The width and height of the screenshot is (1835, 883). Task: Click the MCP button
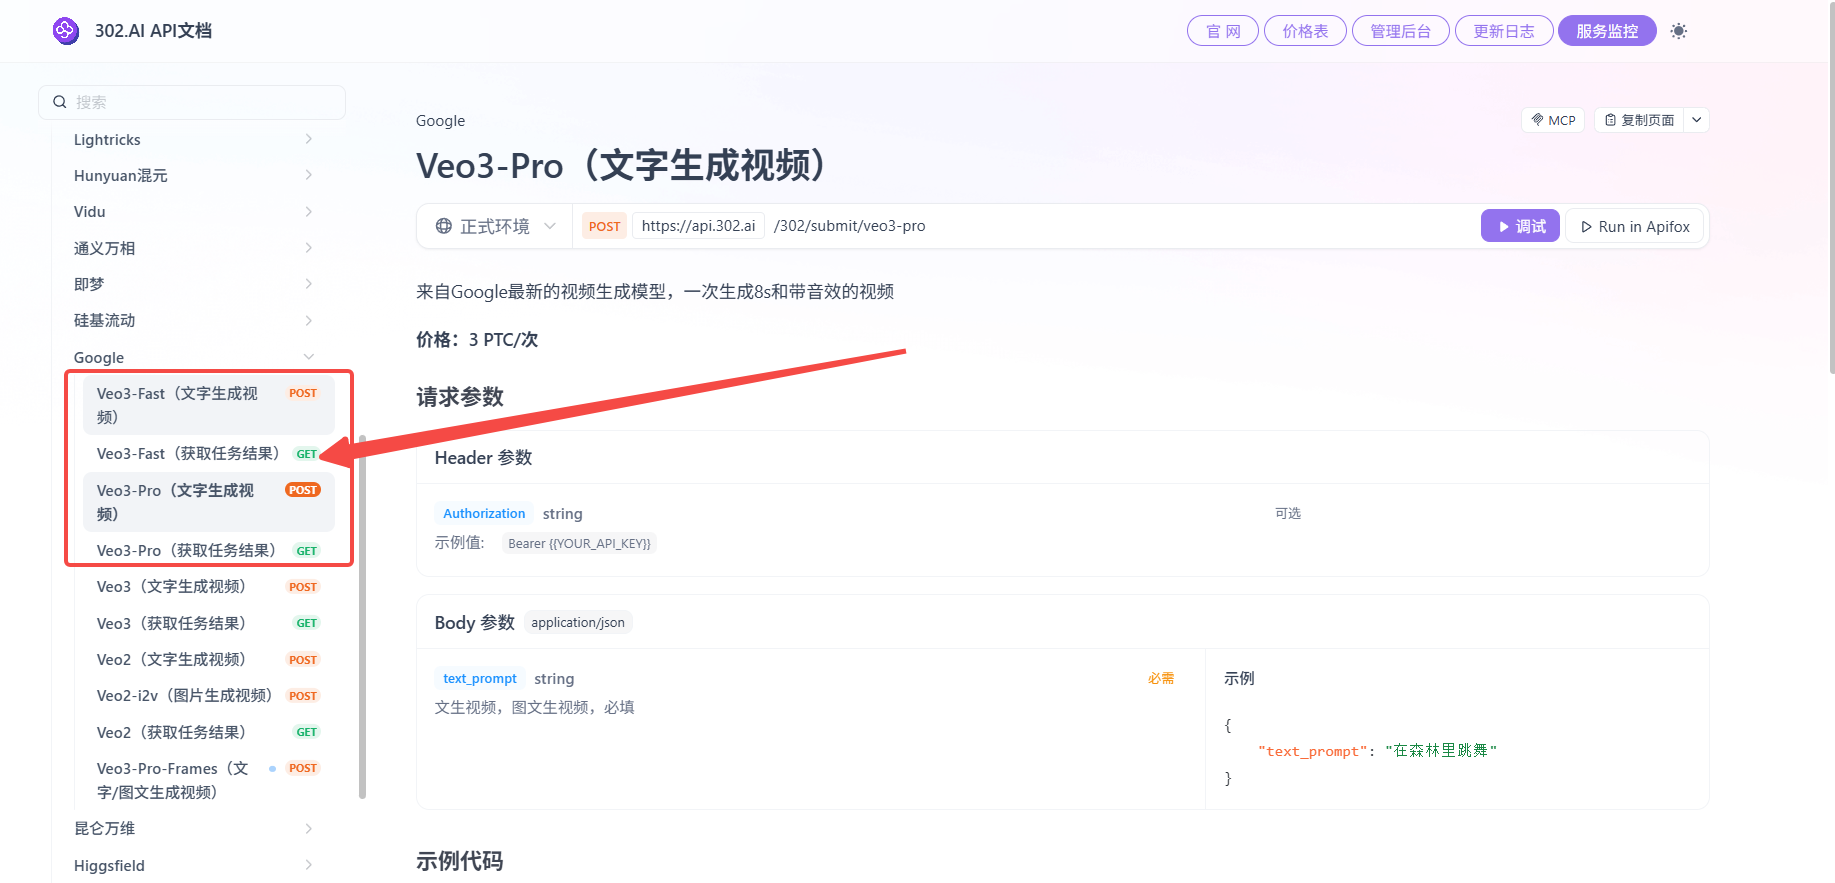pyautogui.click(x=1553, y=120)
